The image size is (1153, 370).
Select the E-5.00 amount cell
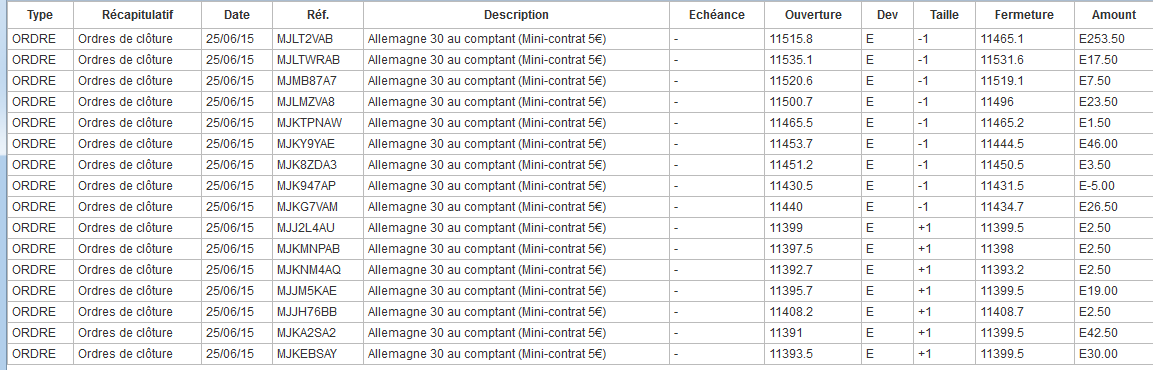[x=1113, y=186]
